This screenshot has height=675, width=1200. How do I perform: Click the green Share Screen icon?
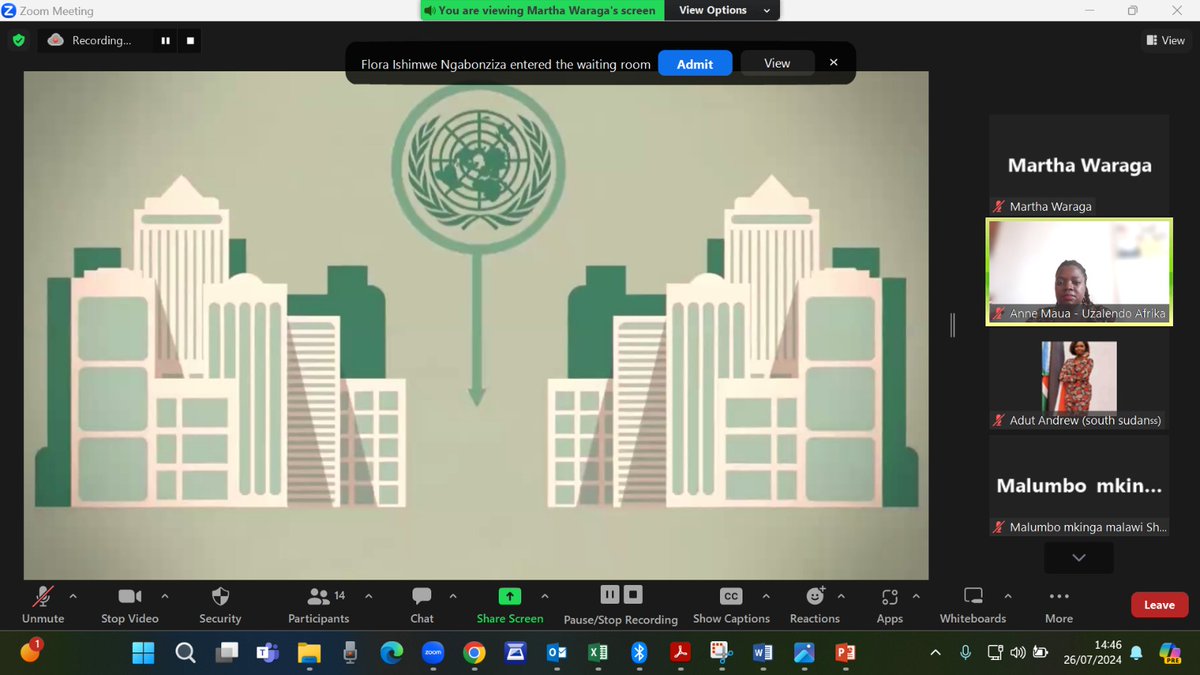point(510,597)
